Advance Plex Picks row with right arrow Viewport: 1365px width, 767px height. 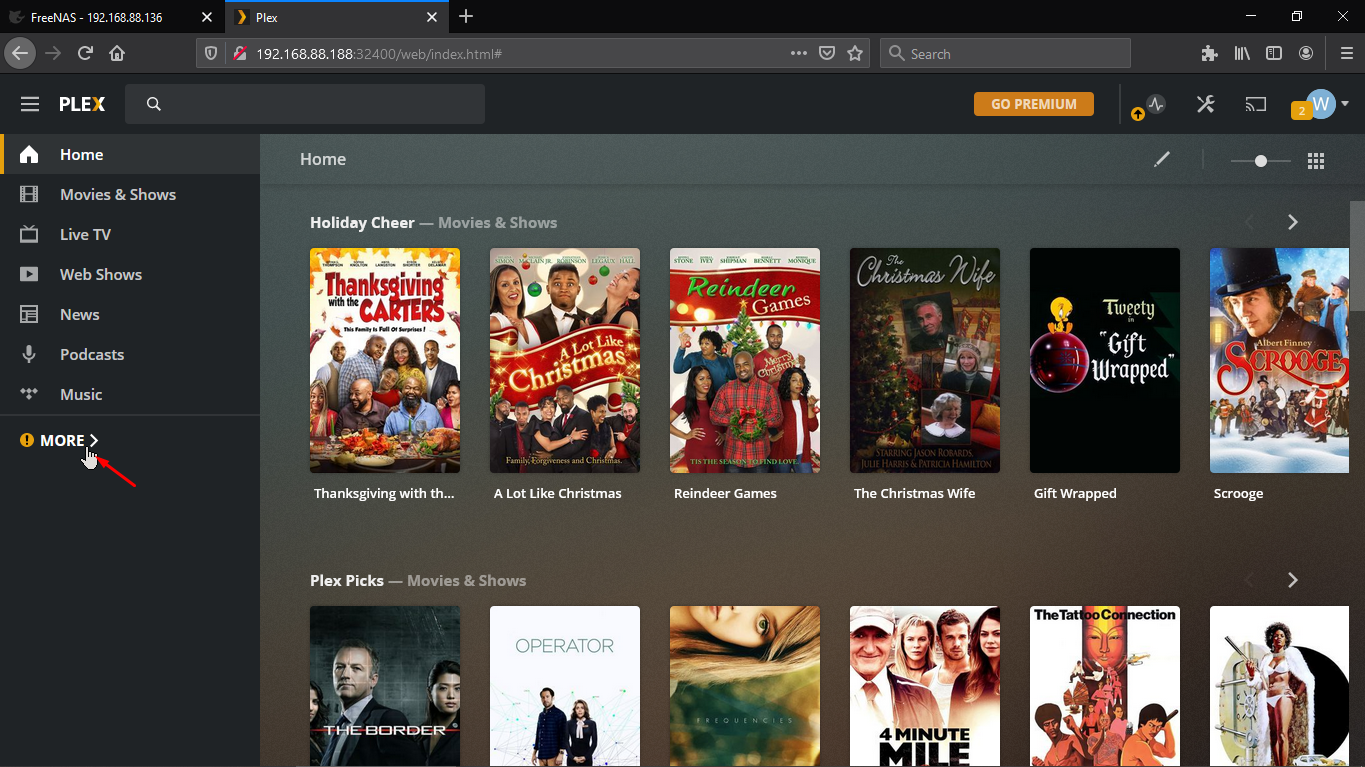click(x=1292, y=580)
